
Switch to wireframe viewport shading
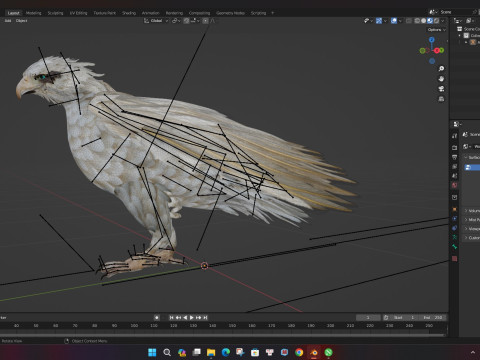click(x=417, y=21)
